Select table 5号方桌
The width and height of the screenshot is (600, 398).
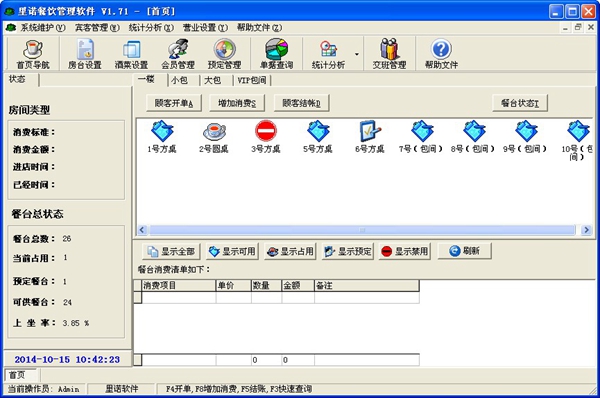click(318, 137)
